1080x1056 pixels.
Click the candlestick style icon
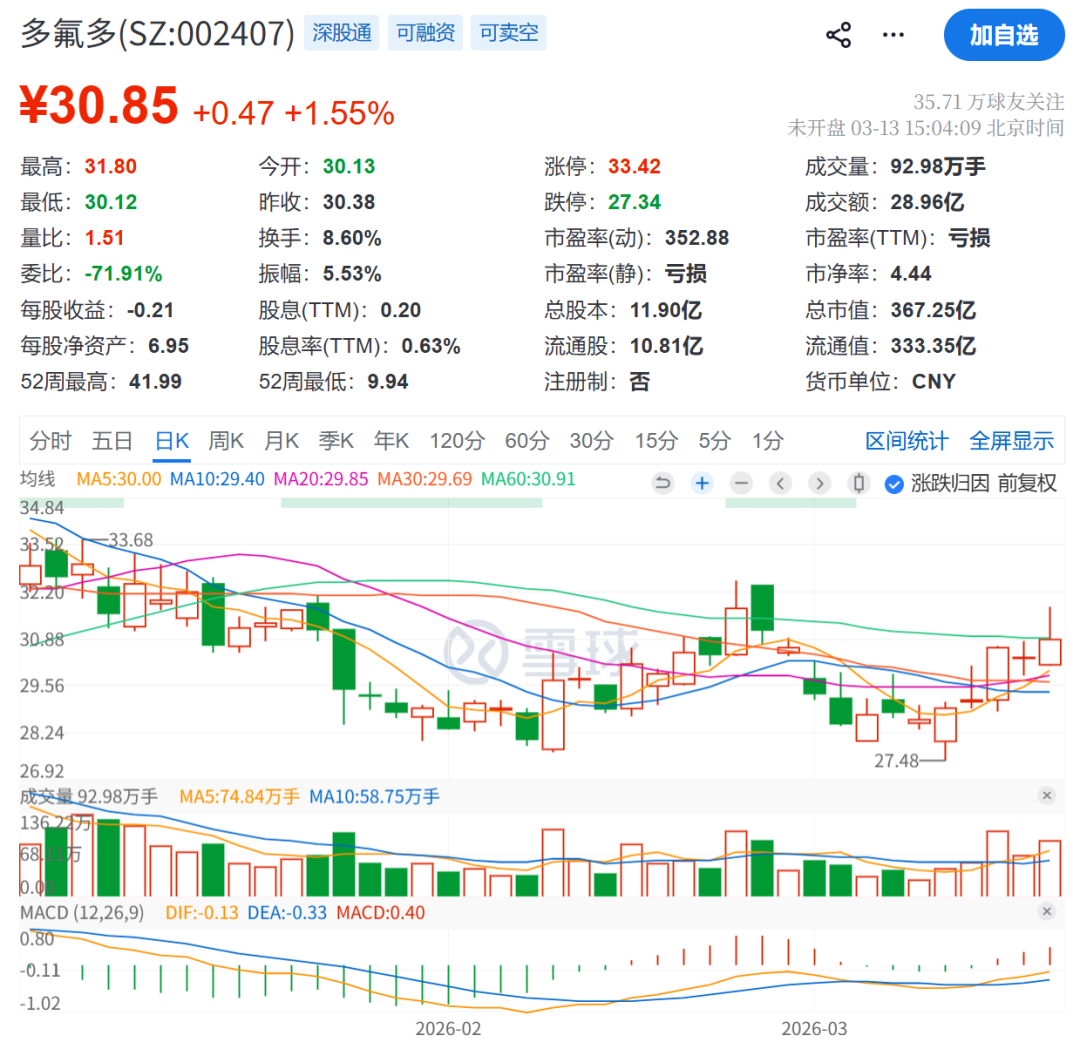click(x=858, y=483)
